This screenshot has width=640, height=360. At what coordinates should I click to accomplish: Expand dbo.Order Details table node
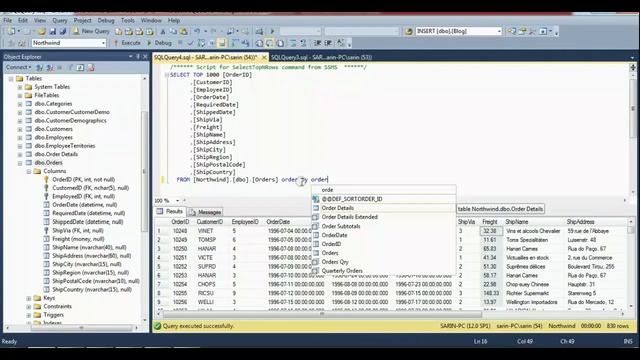20,154
